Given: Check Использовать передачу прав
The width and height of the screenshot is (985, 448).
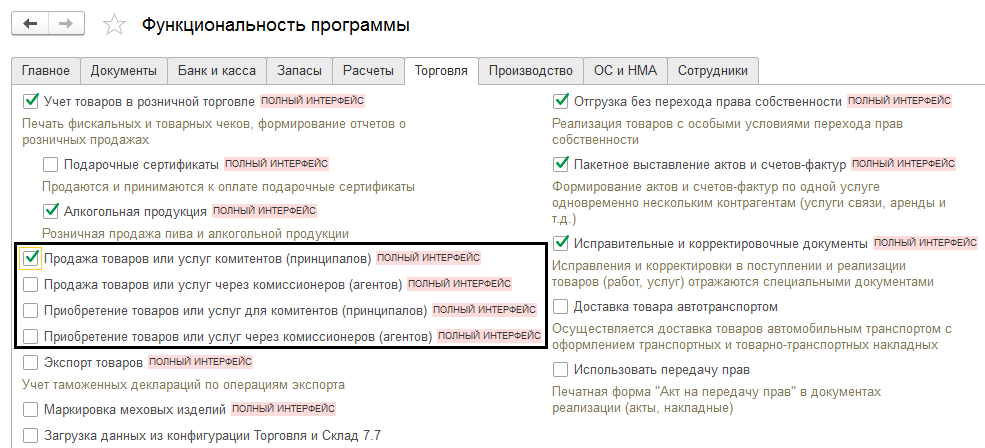Looking at the screenshot, I should point(561,370).
